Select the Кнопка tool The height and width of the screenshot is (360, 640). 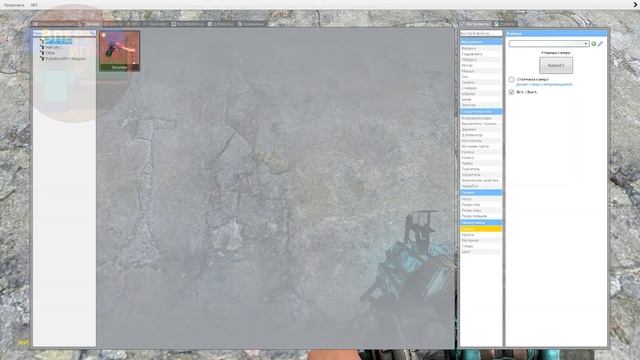pos(481,152)
